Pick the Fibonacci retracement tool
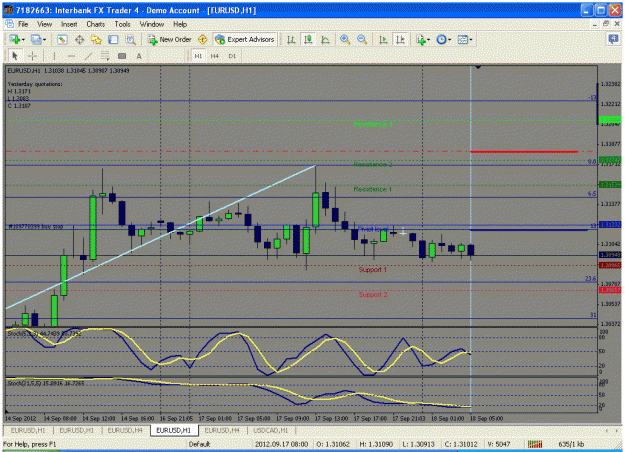625x452 pixels. coord(105,56)
